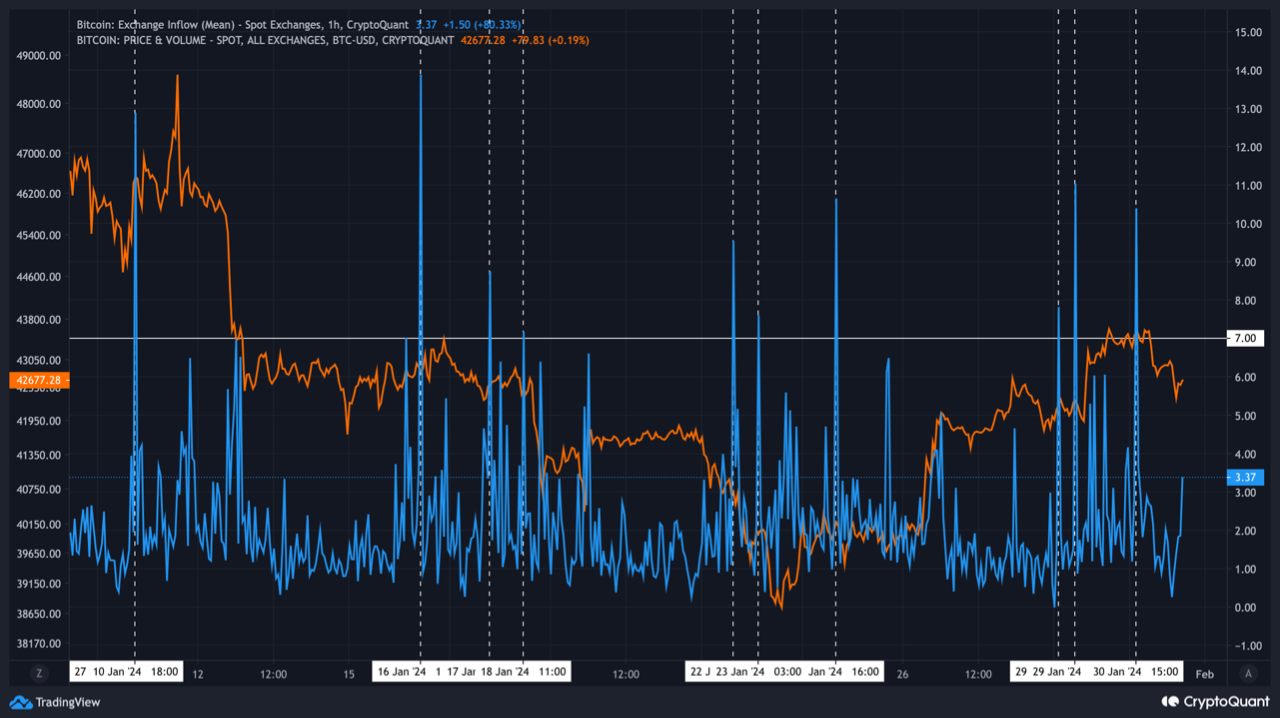Toggle auto scale with the A button

pyautogui.click(x=1247, y=672)
